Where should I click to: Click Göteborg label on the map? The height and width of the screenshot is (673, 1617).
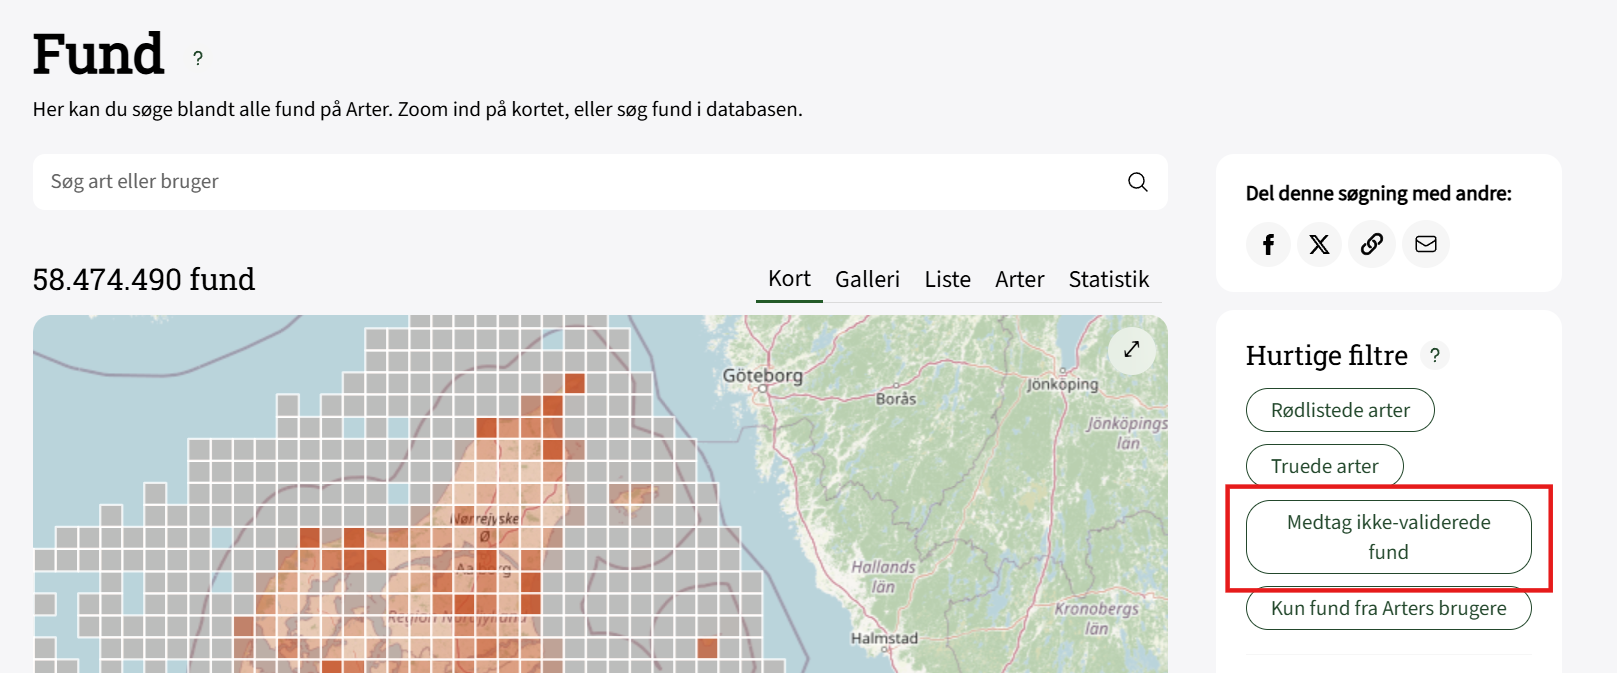tap(763, 376)
